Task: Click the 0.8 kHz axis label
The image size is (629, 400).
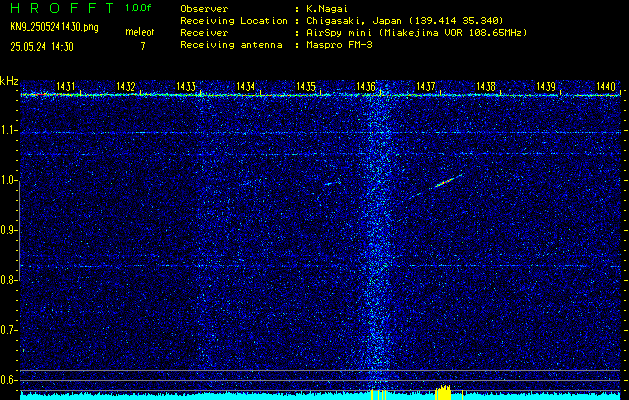Action: tap(9, 280)
